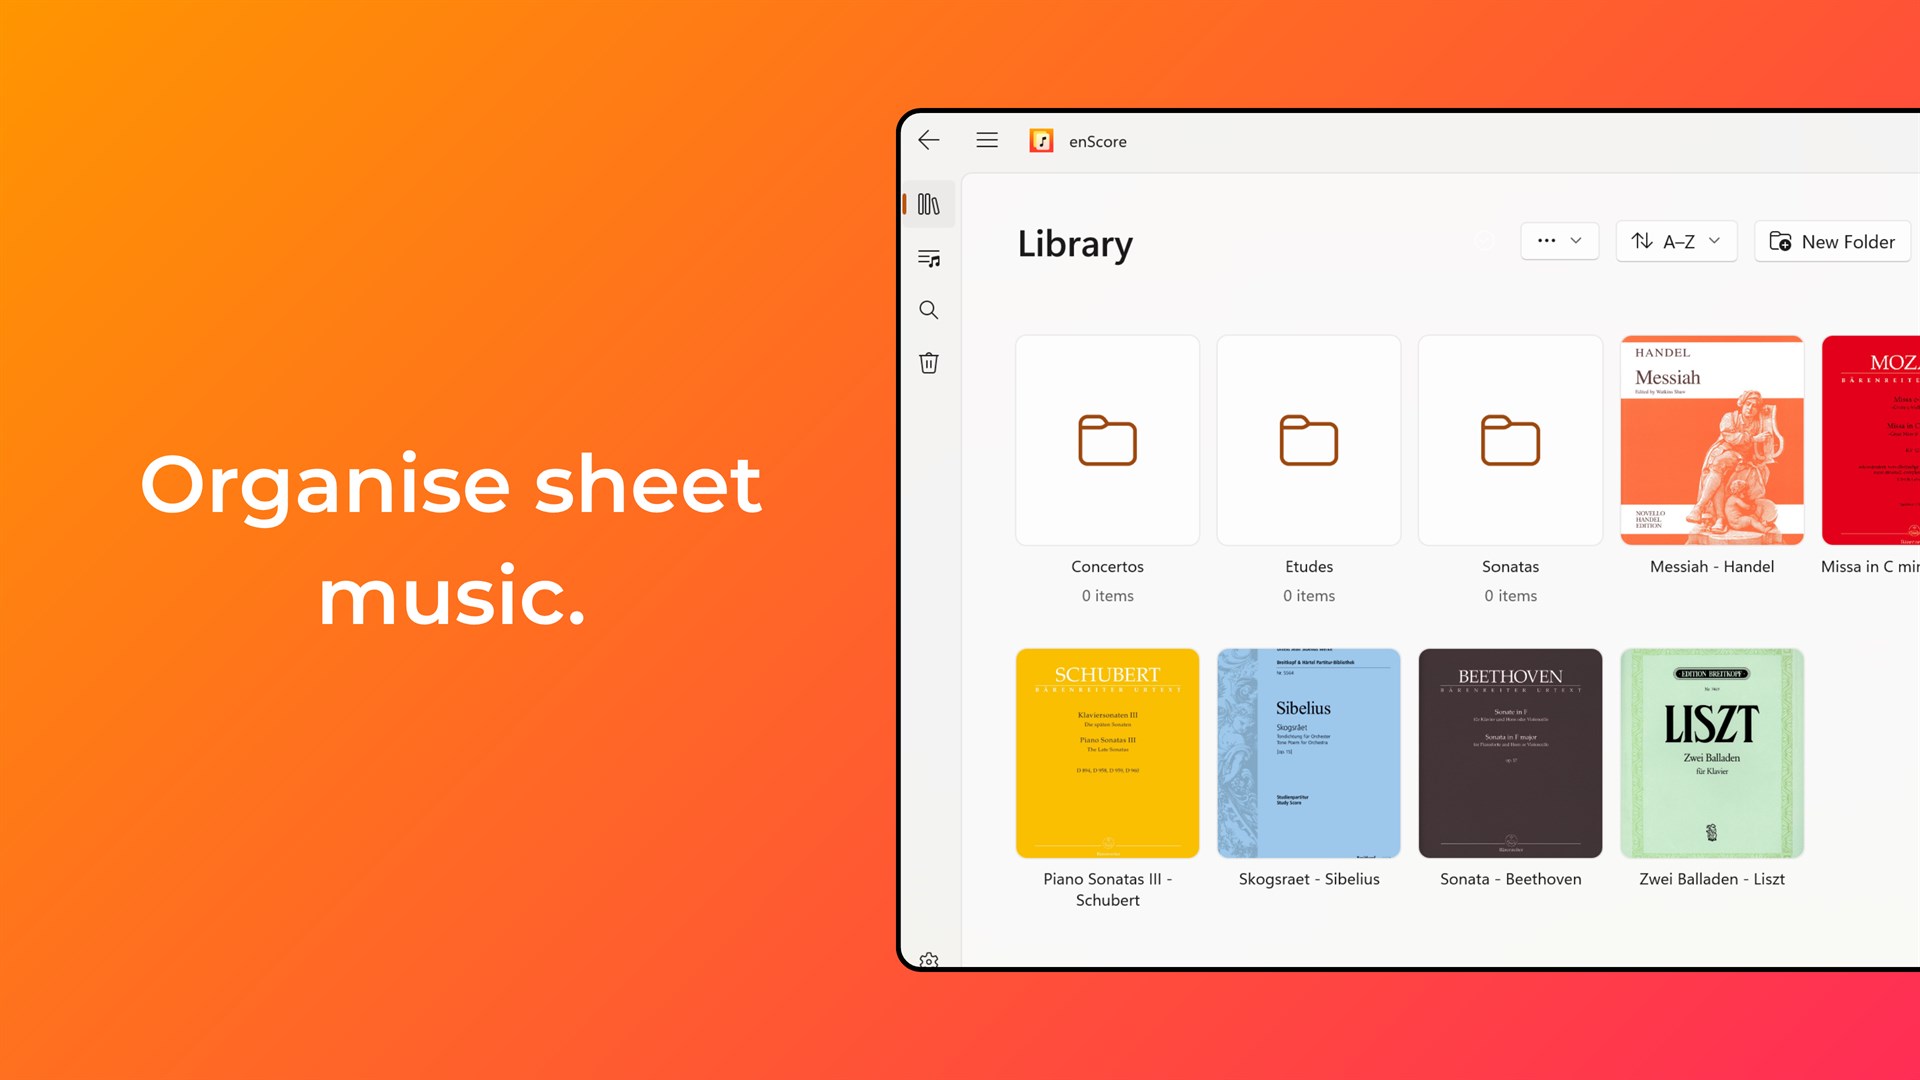
Task: Click the enScore app logo icon
Action: pos(1041,141)
